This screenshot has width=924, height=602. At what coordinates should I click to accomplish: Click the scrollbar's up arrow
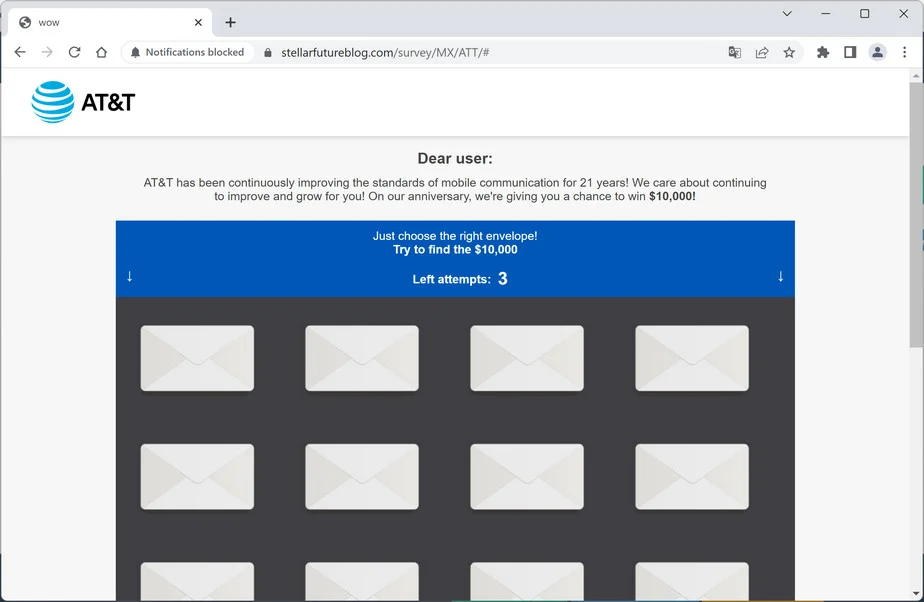pyautogui.click(x=916, y=76)
